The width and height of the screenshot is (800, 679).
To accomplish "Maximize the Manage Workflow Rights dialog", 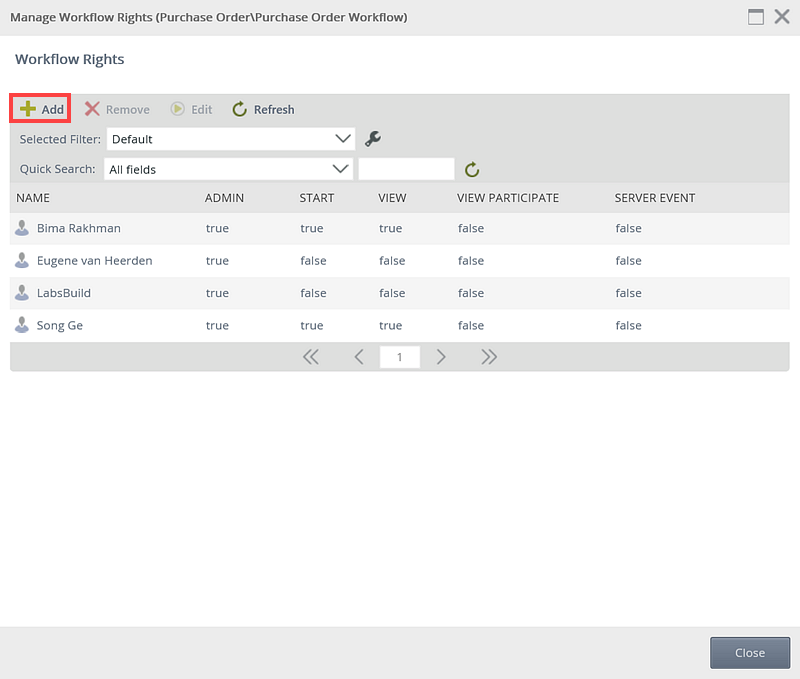I will tap(756, 17).
